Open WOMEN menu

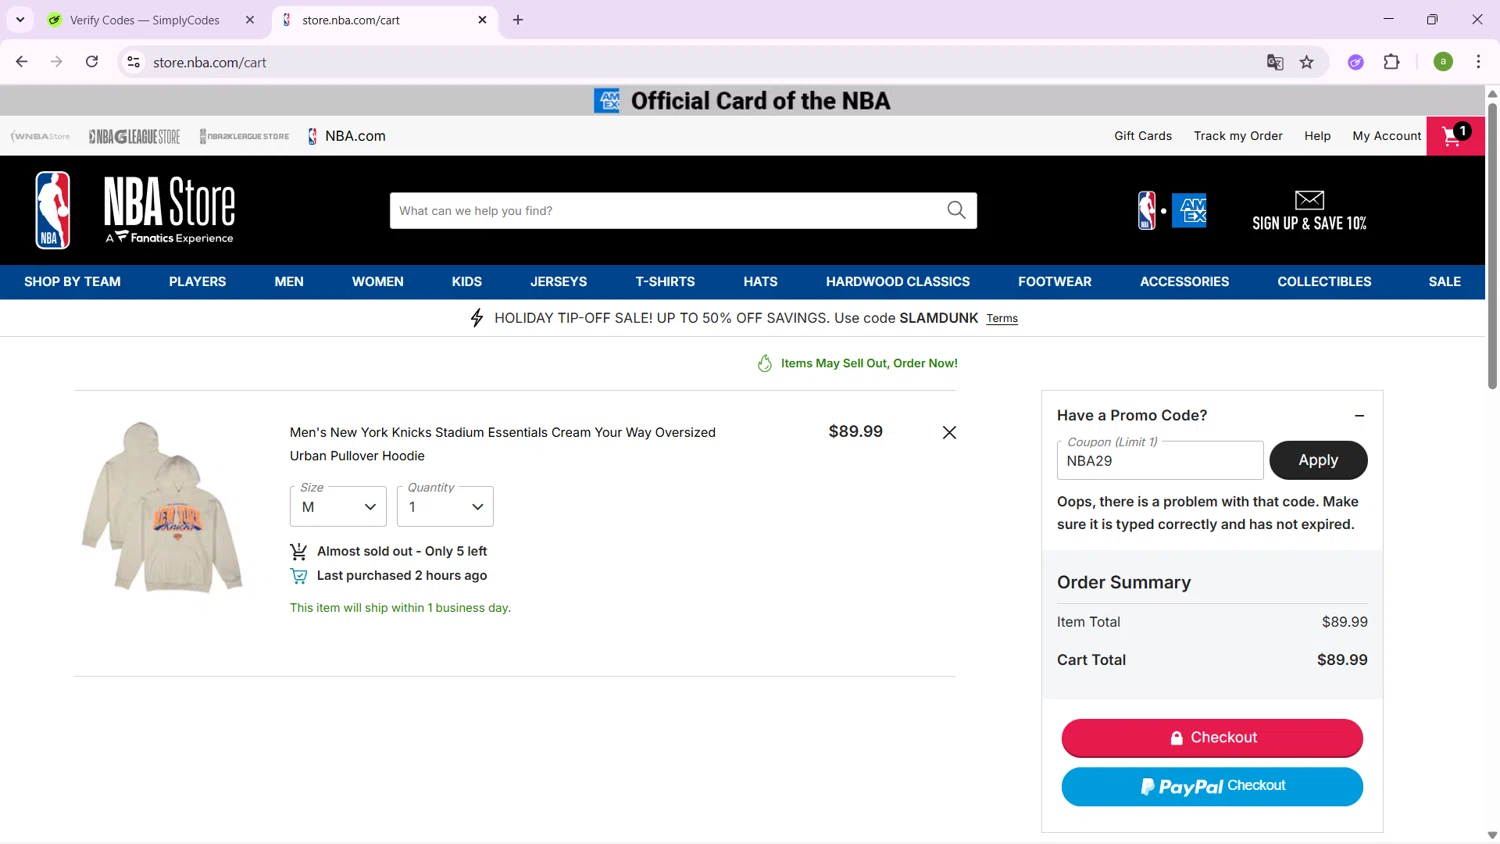click(x=377, y=282)
